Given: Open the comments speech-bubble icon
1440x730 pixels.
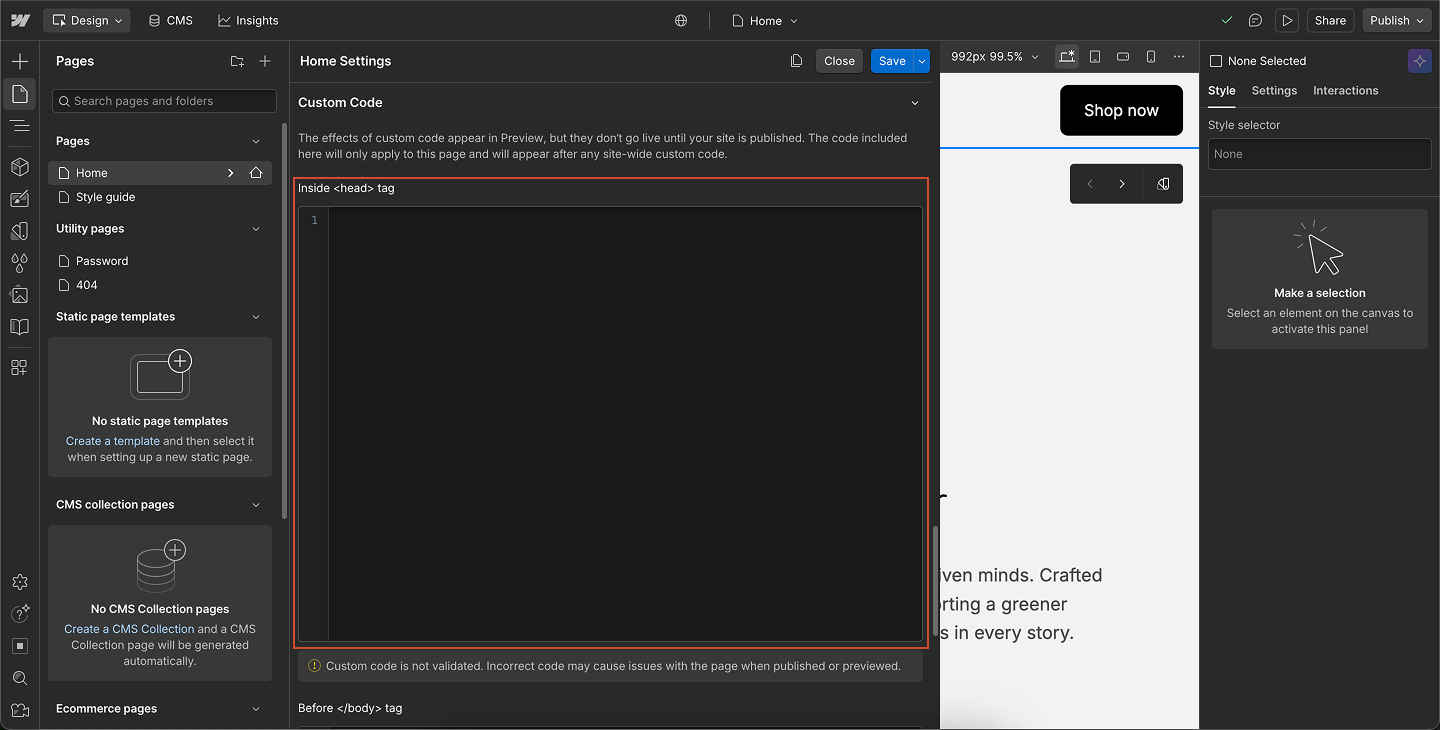Looking at the screenshot, I should click(x=1255, y=20).
